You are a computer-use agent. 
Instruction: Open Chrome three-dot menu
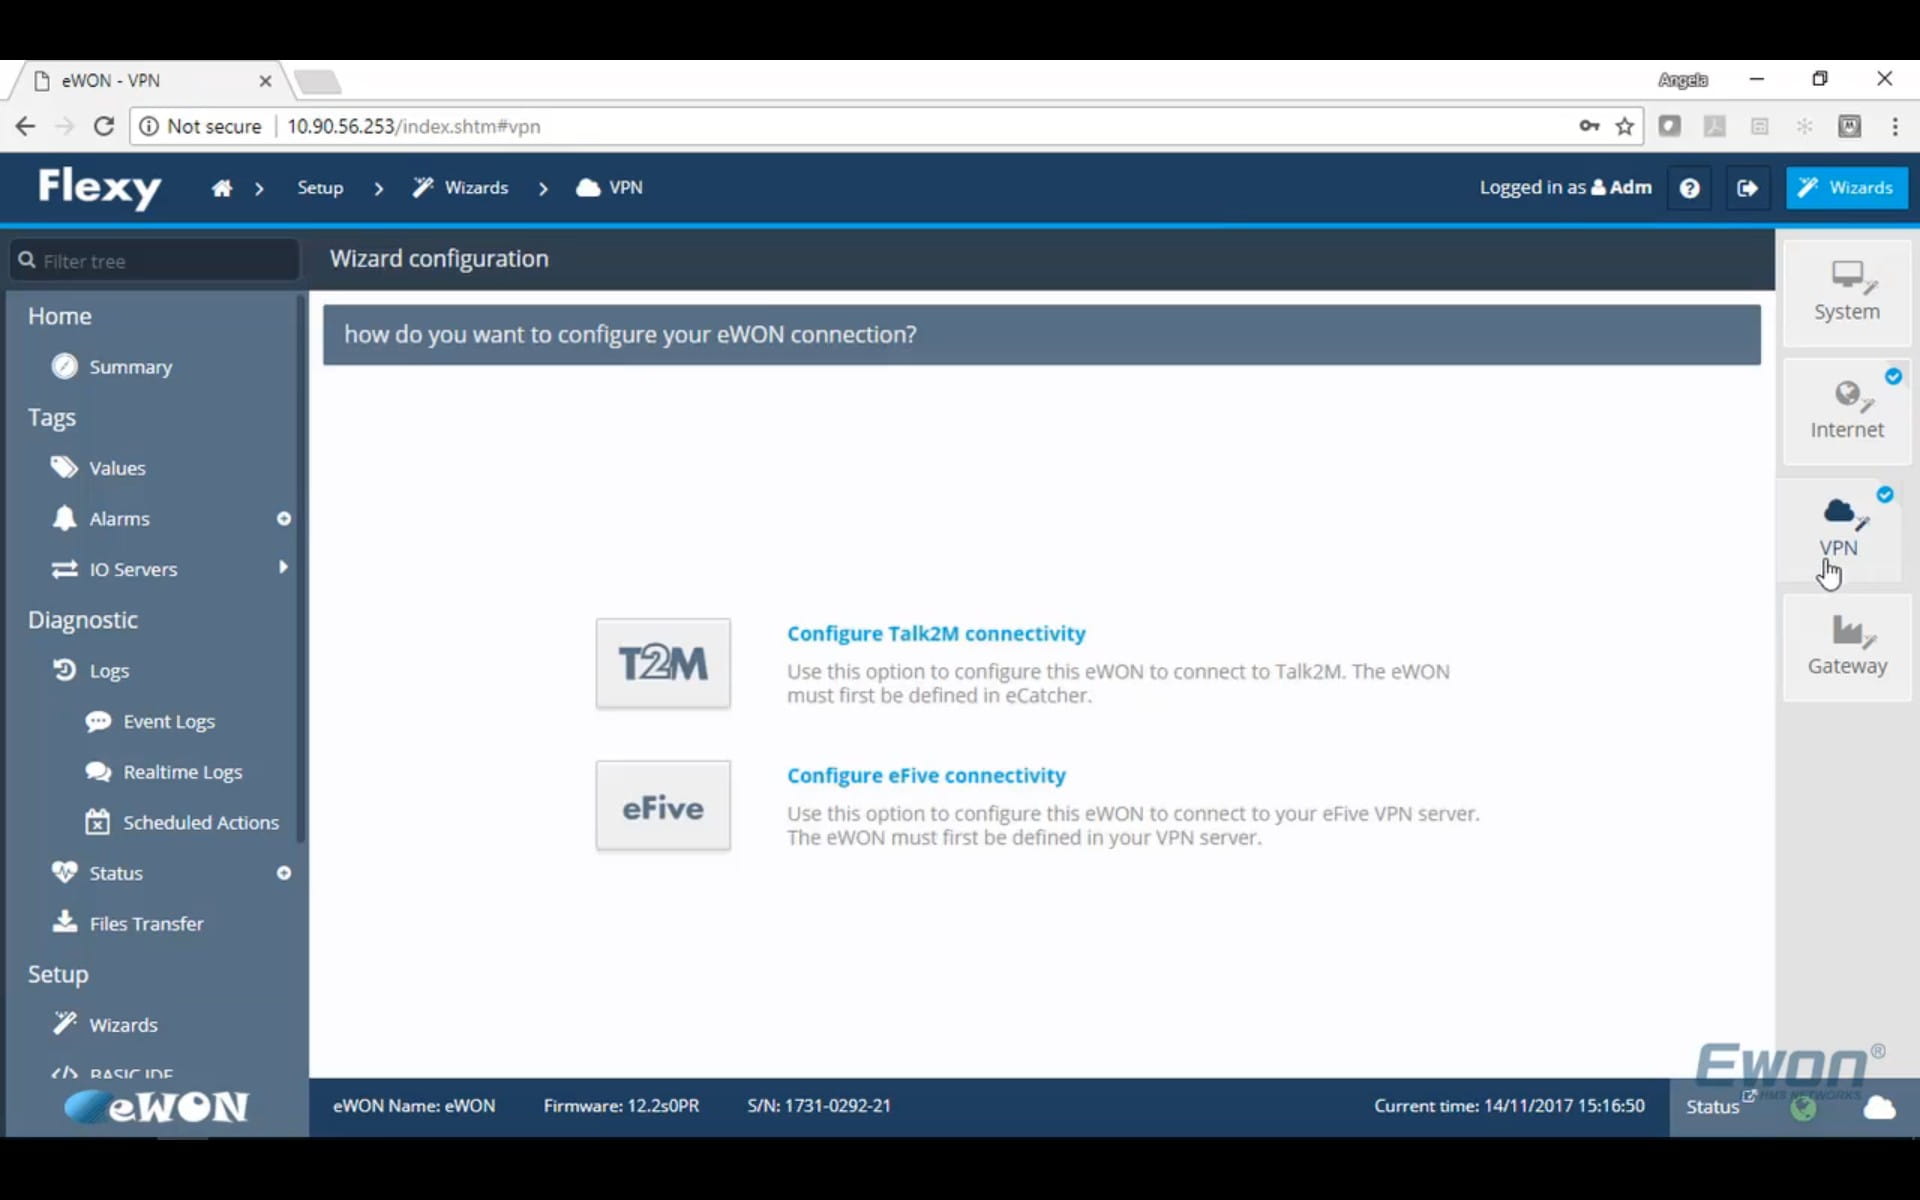[x=1895, y=126]
